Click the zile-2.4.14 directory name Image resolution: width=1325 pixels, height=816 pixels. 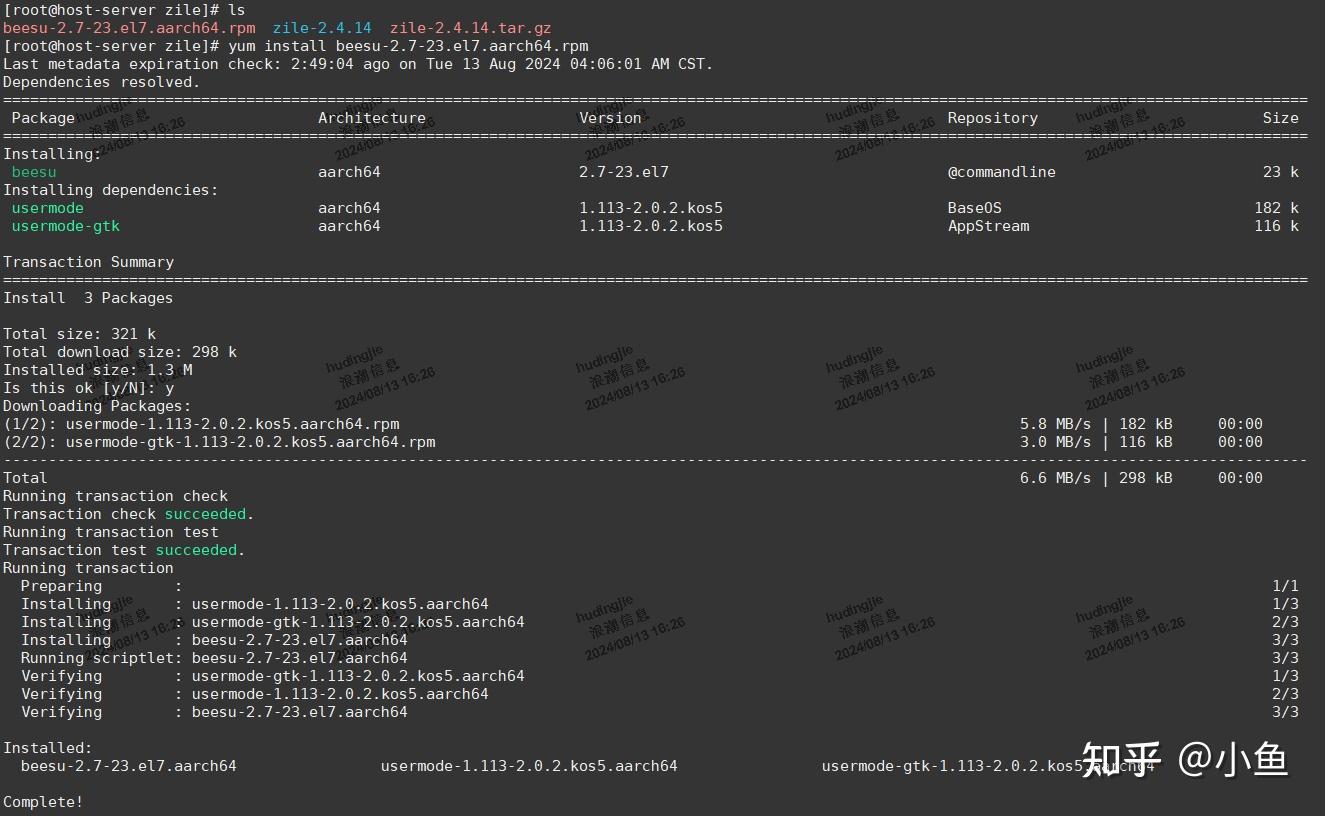[321, 27]
